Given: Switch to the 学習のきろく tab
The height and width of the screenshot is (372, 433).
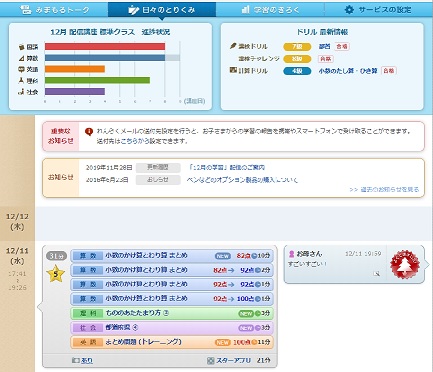Looking at the screenshot, I should point(270,9).
